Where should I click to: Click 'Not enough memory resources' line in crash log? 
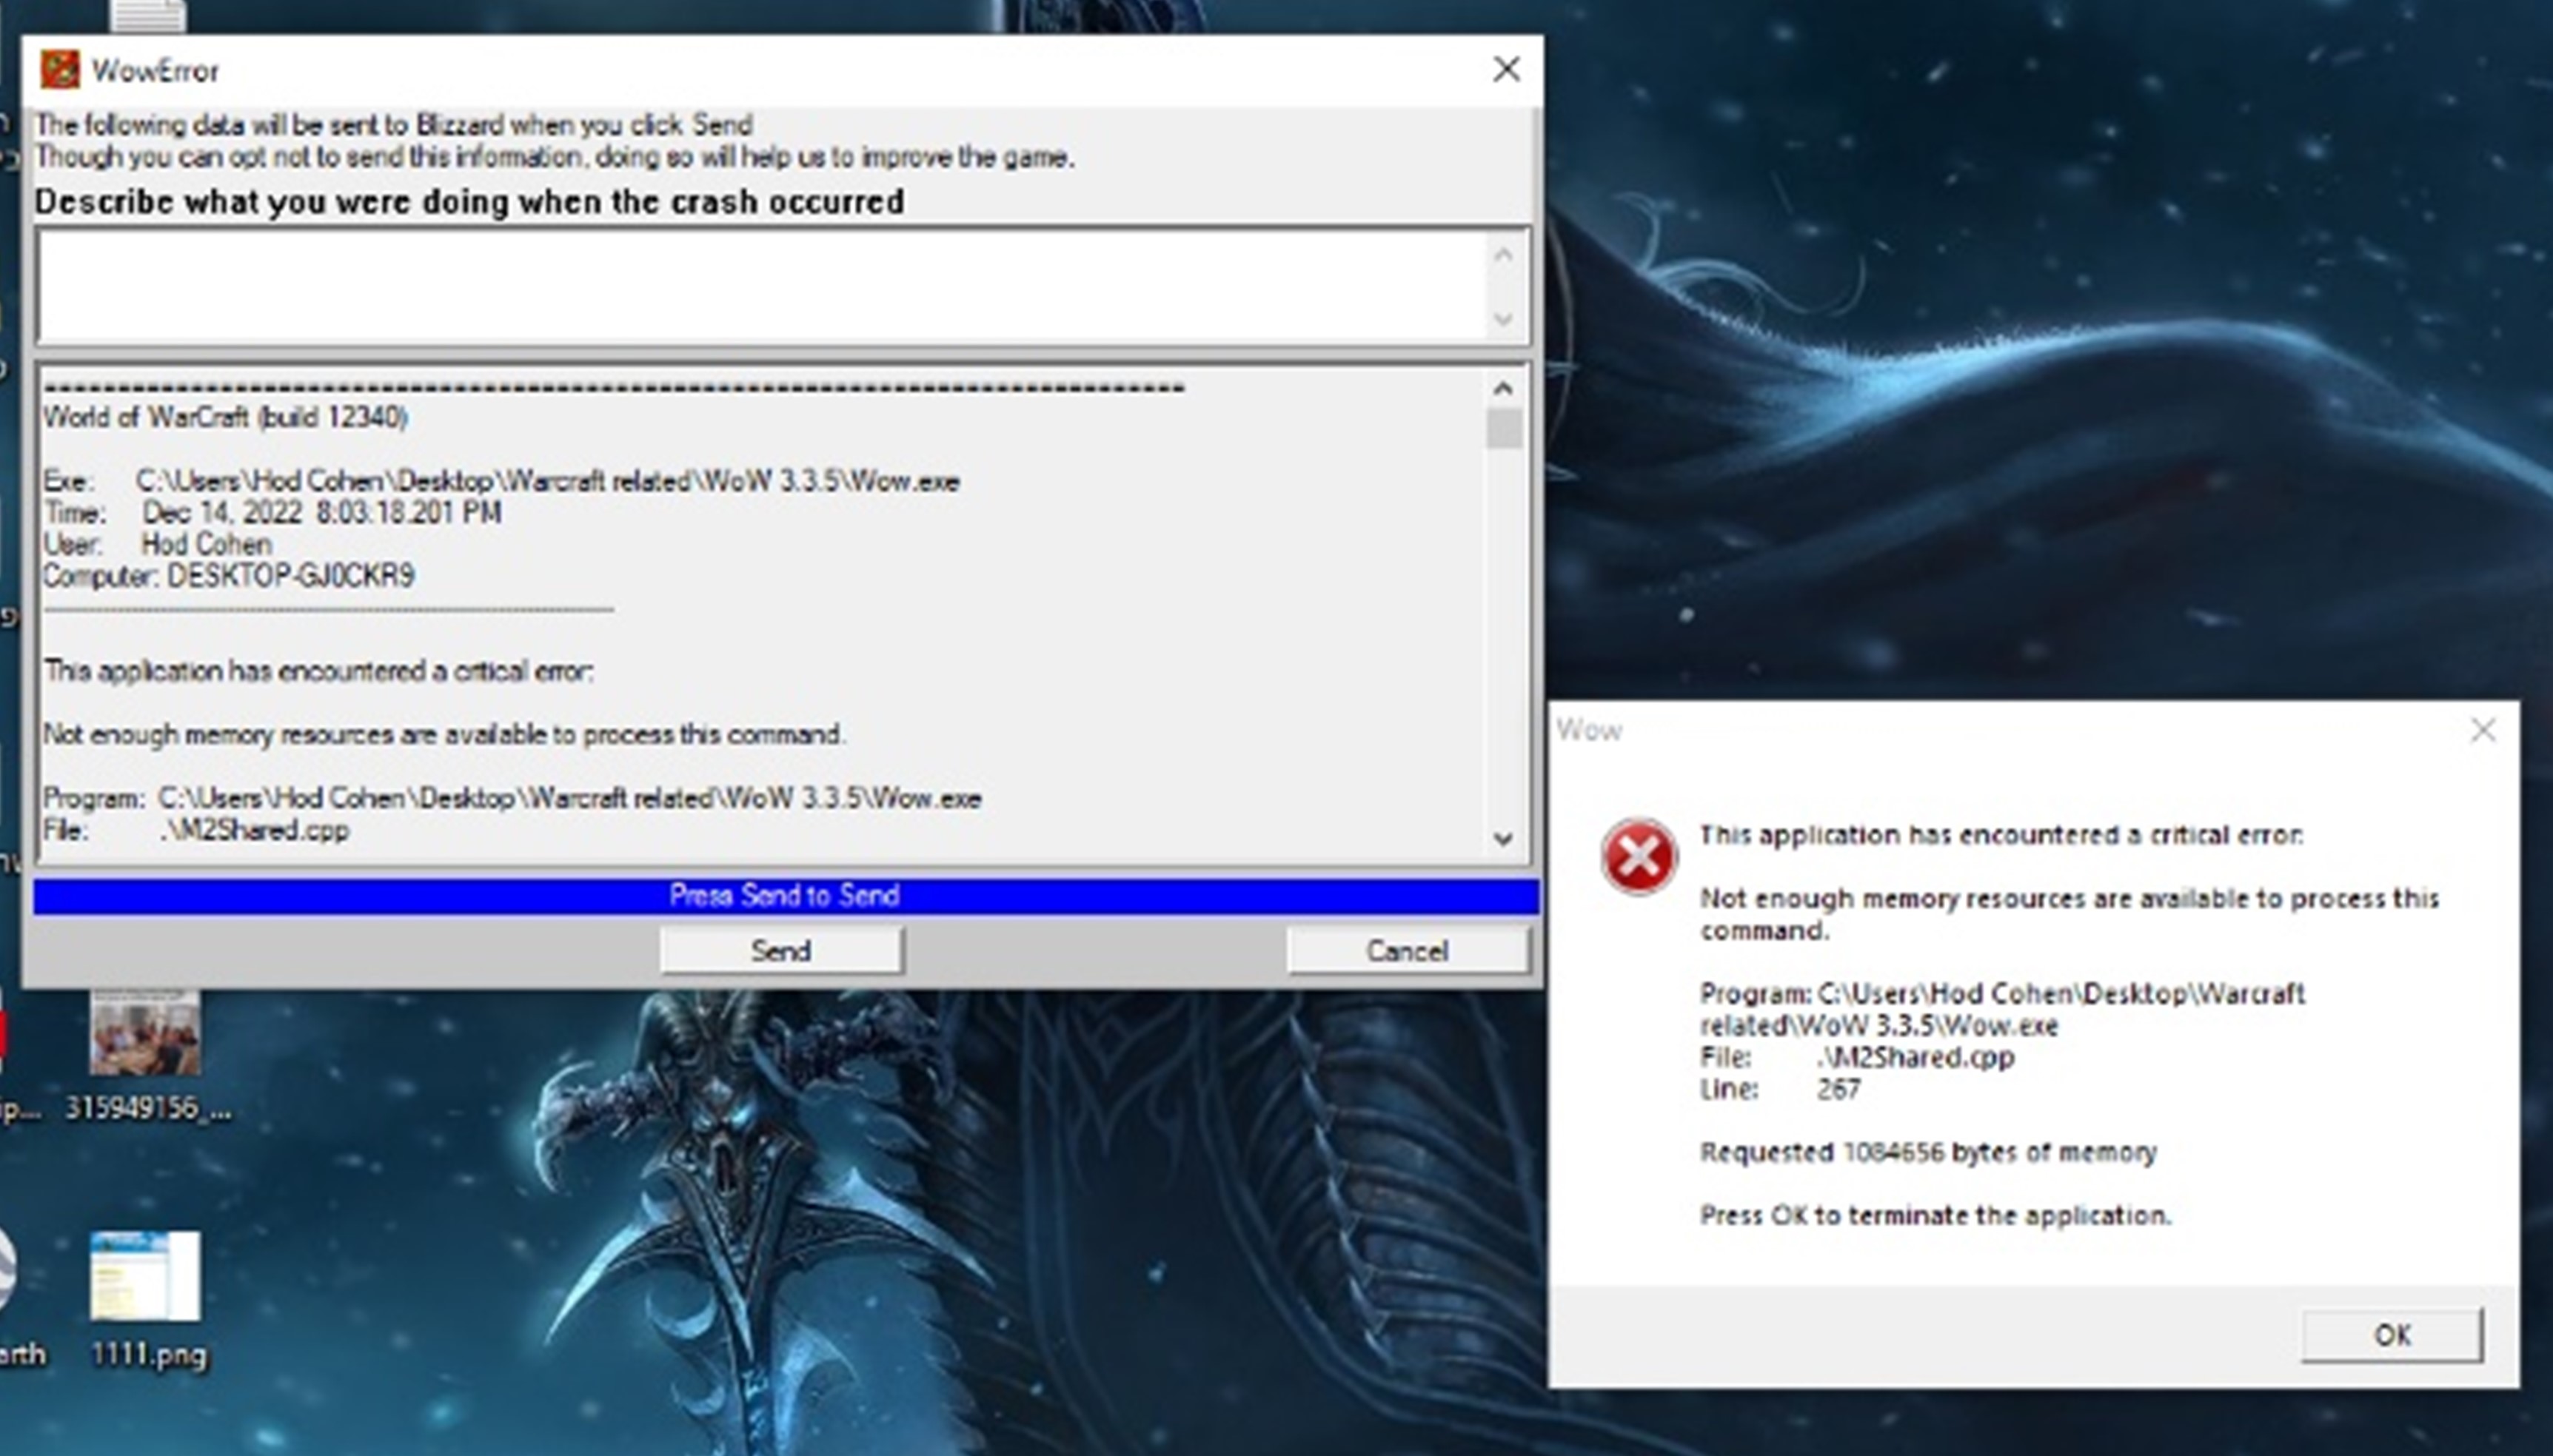click(x=444, y=734)
